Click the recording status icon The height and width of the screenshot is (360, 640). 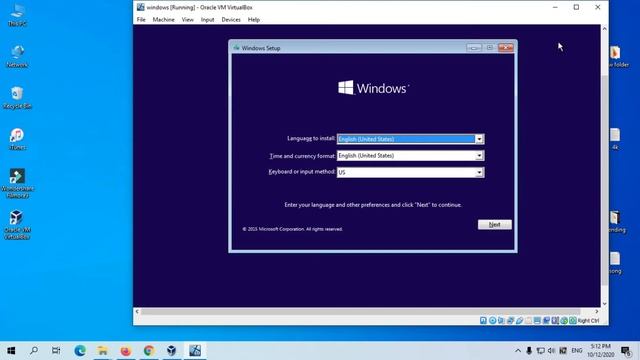546,320
